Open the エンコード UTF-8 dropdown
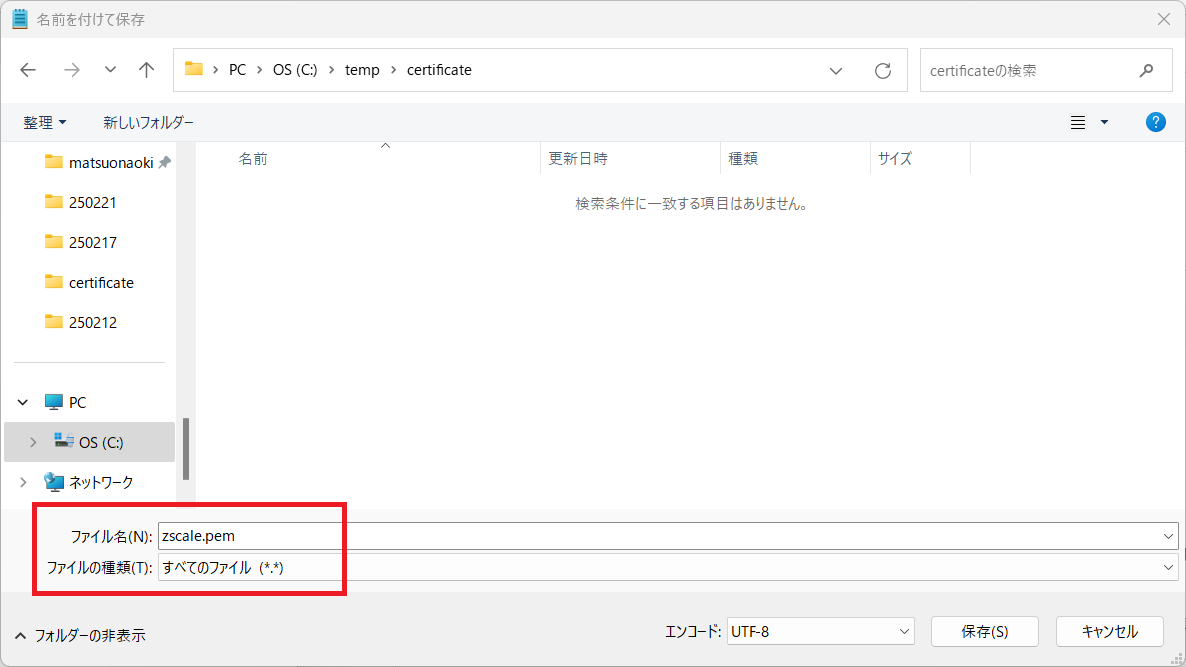 (x=902, y=631)
